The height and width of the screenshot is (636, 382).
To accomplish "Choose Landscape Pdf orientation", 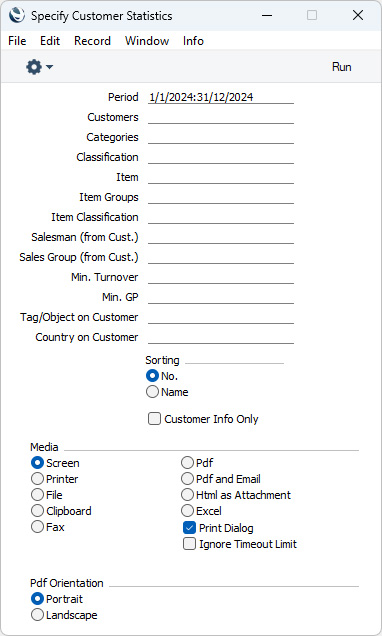I will point(37,615).
